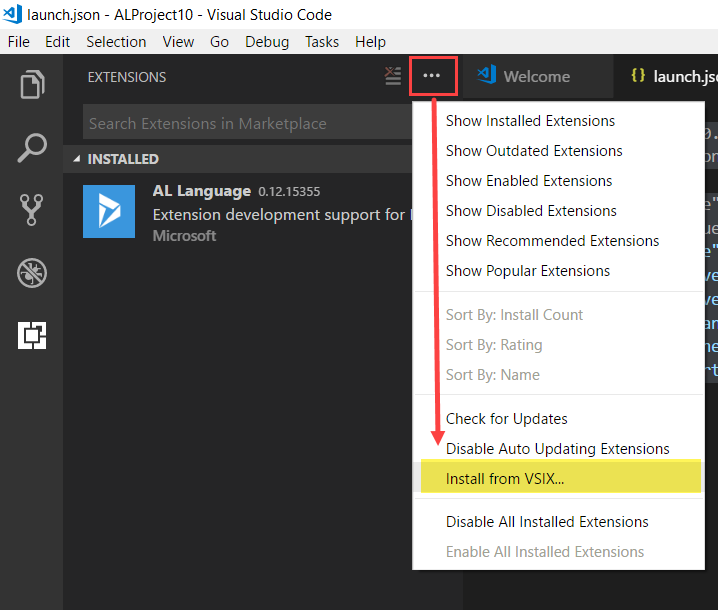
Task: Click the Visual Studio Code title icon
Action: click(12, 14)
